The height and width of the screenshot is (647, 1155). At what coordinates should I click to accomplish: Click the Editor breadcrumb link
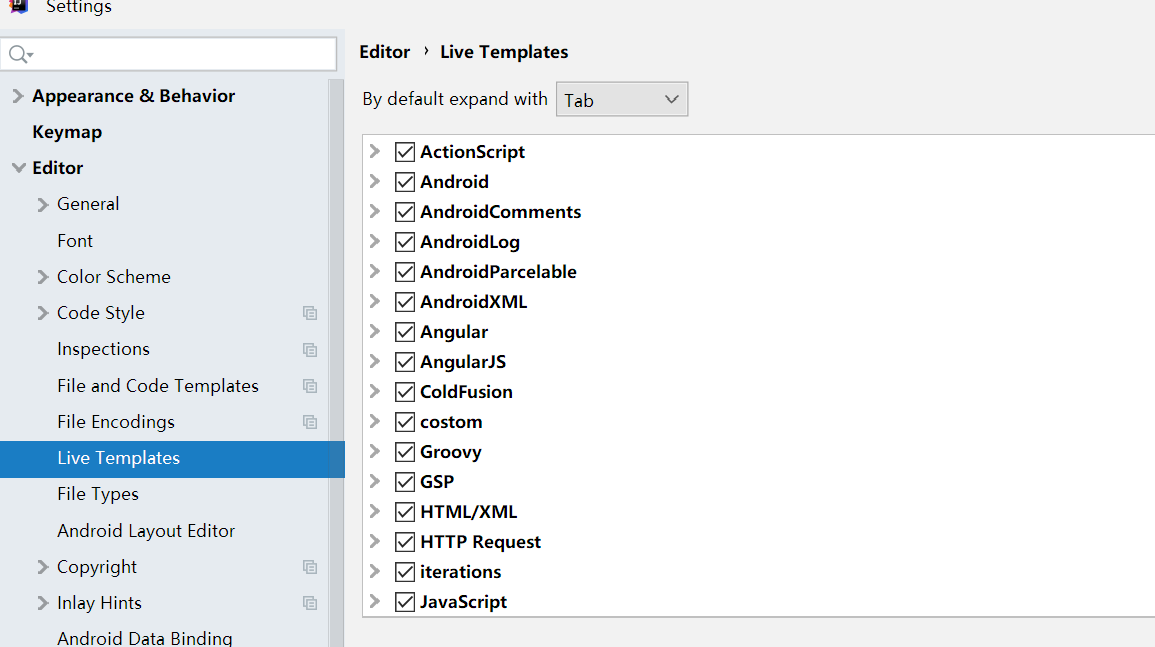tap(385, 52)
